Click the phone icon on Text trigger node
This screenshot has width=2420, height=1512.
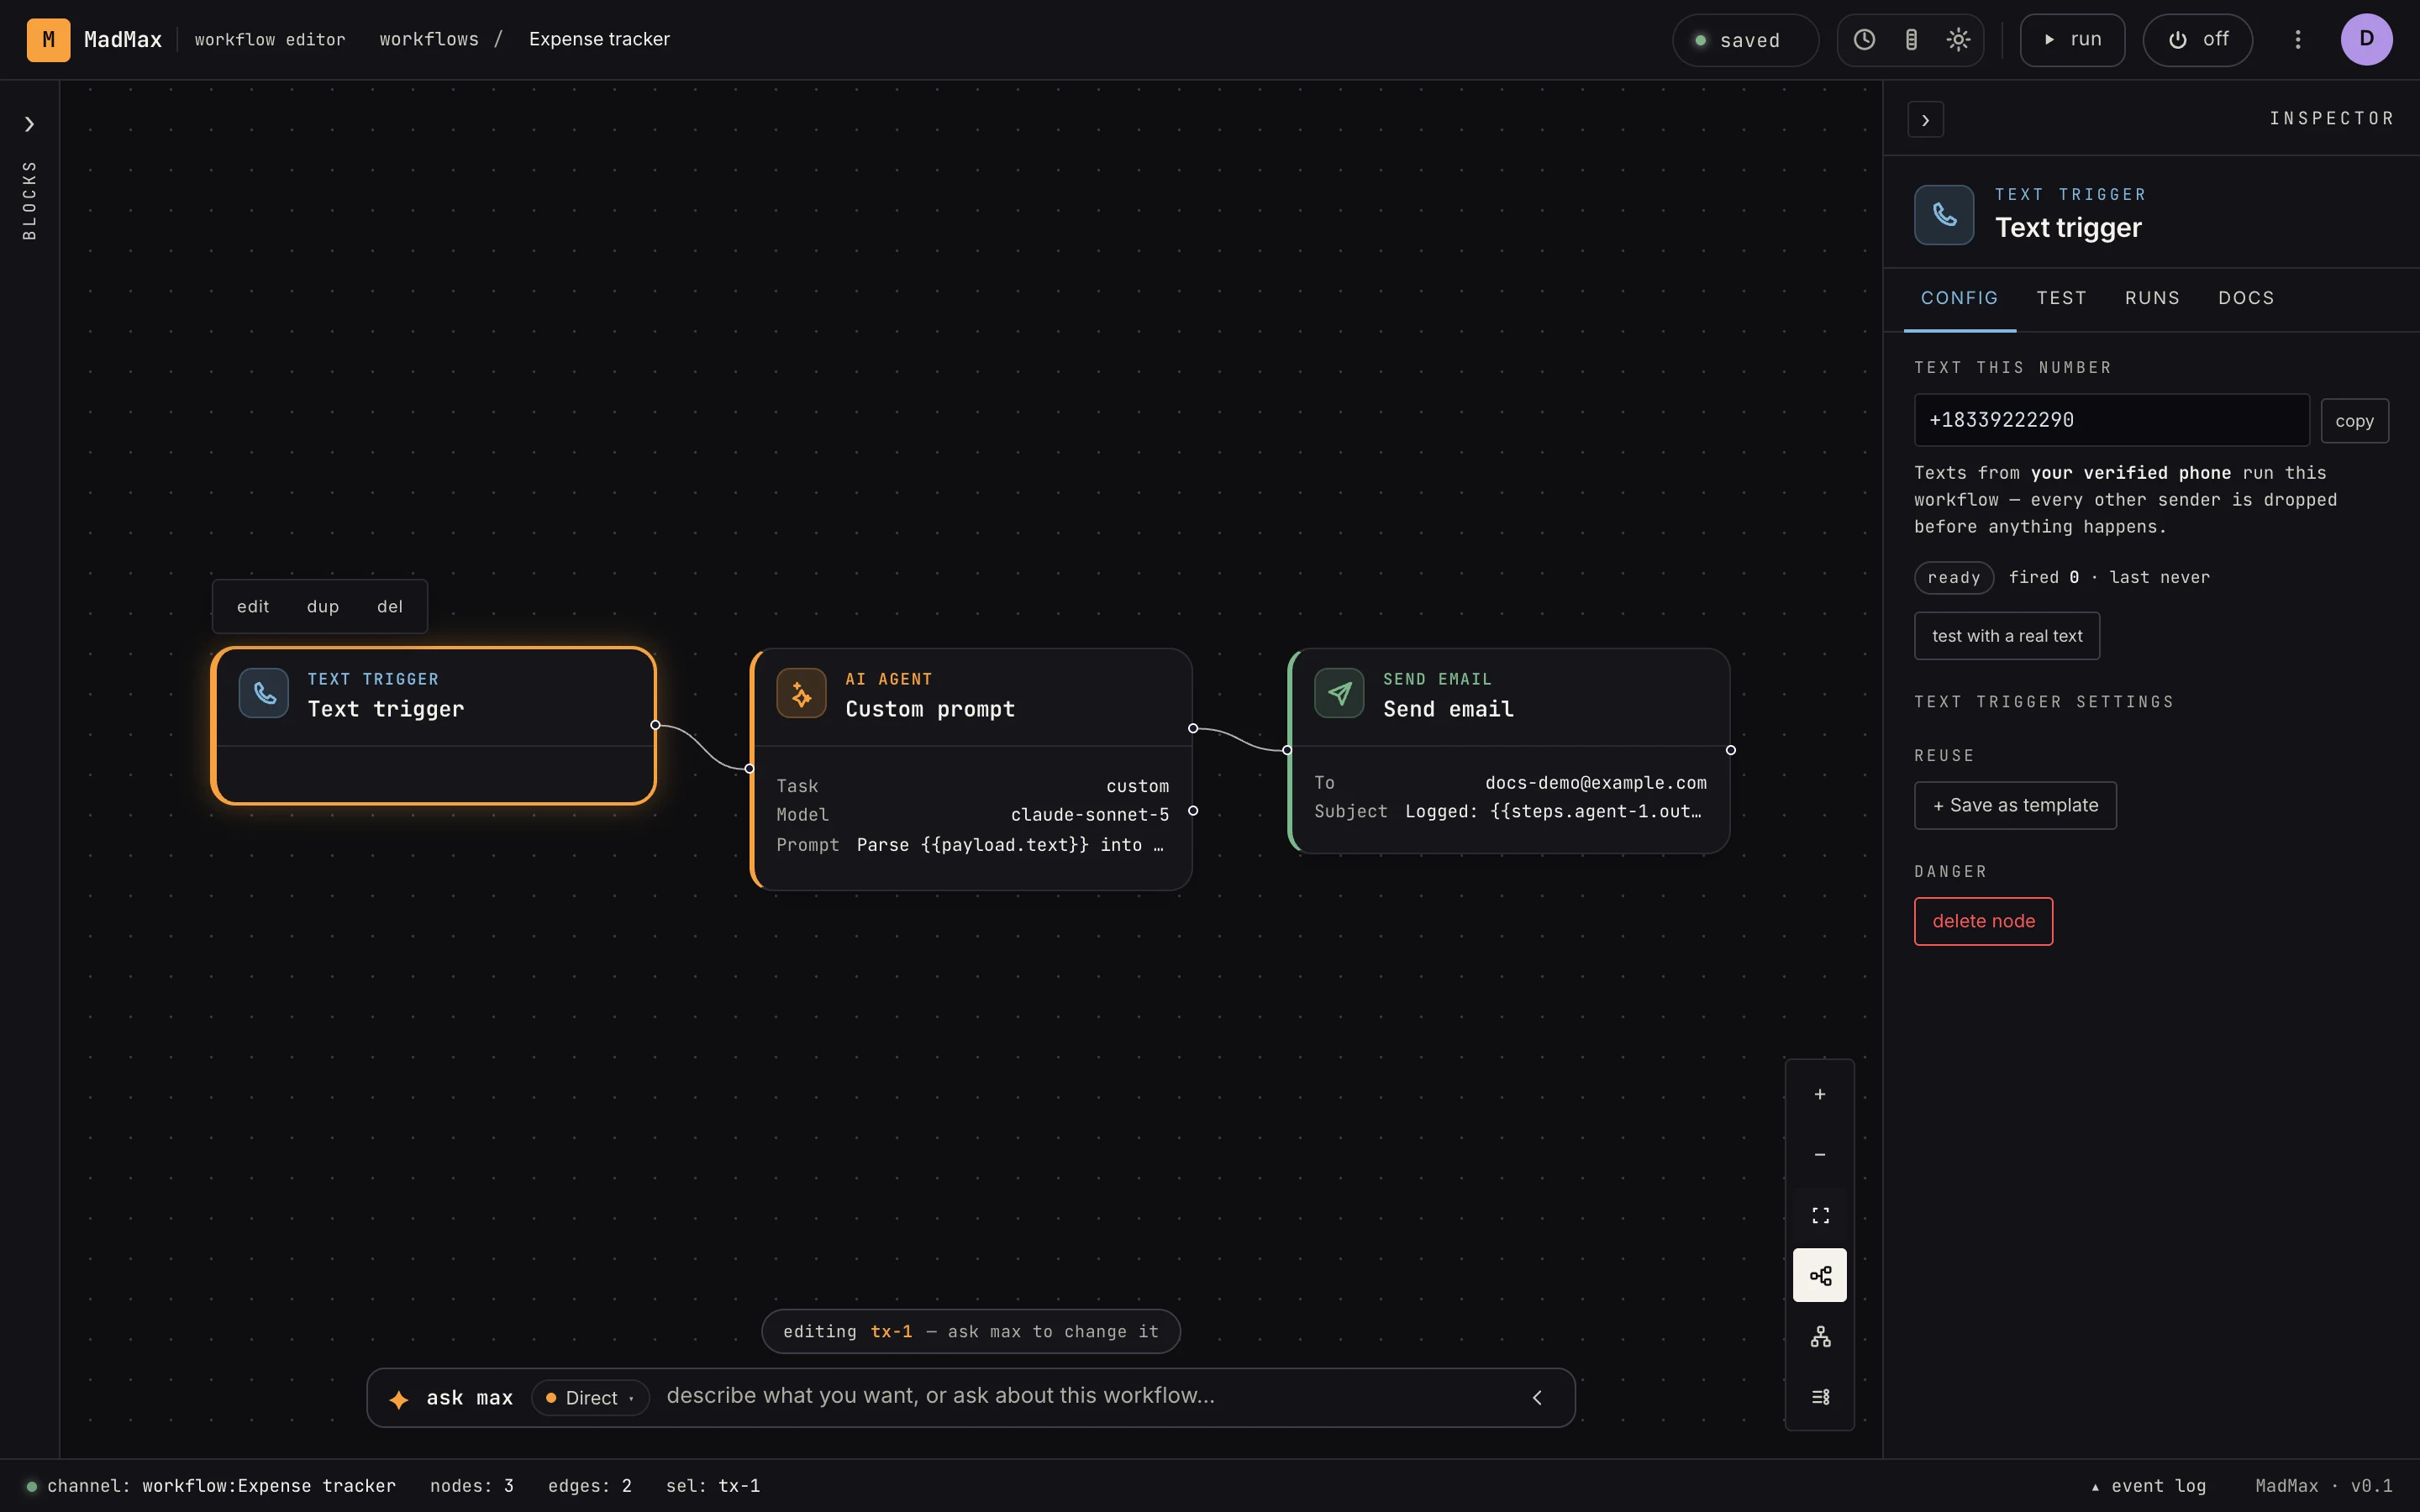click(x=264, y=693)
